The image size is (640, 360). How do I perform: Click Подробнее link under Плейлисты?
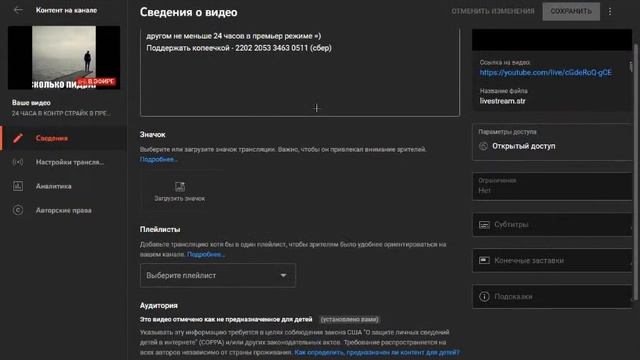pos(206,254)
